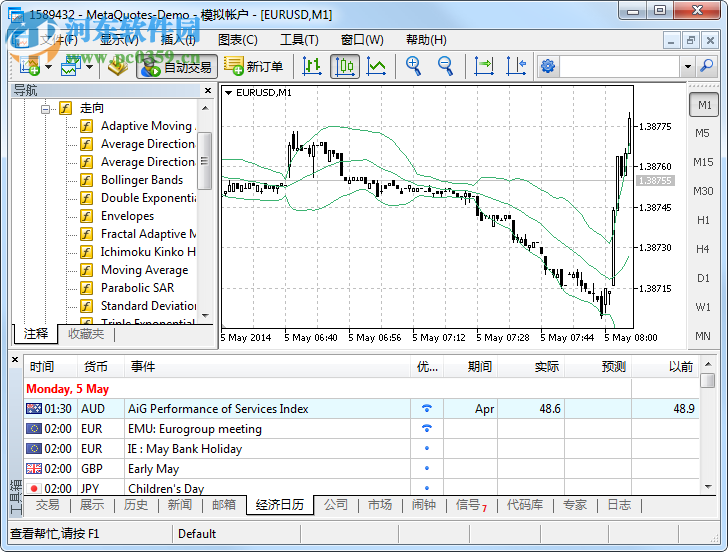
Task: Toggle chart auto scroll icon
Action: click(484, 66)
